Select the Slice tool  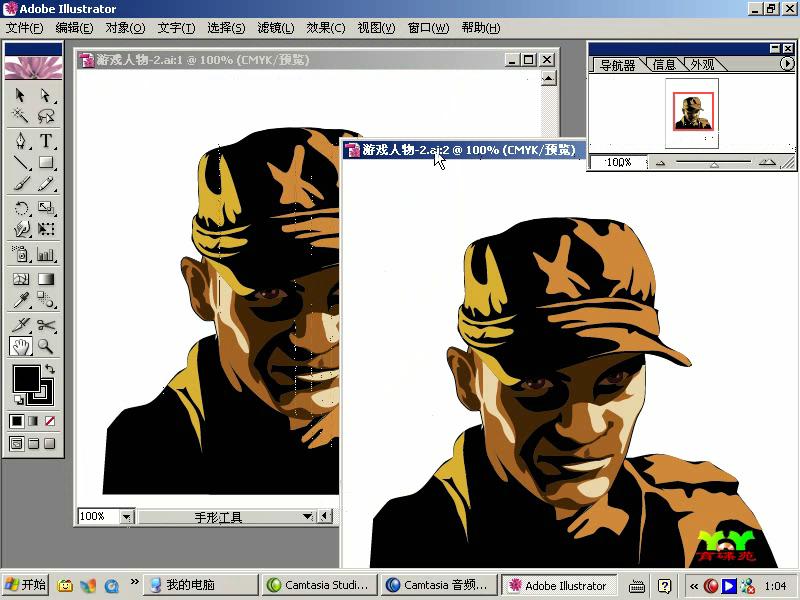point(20,324)
